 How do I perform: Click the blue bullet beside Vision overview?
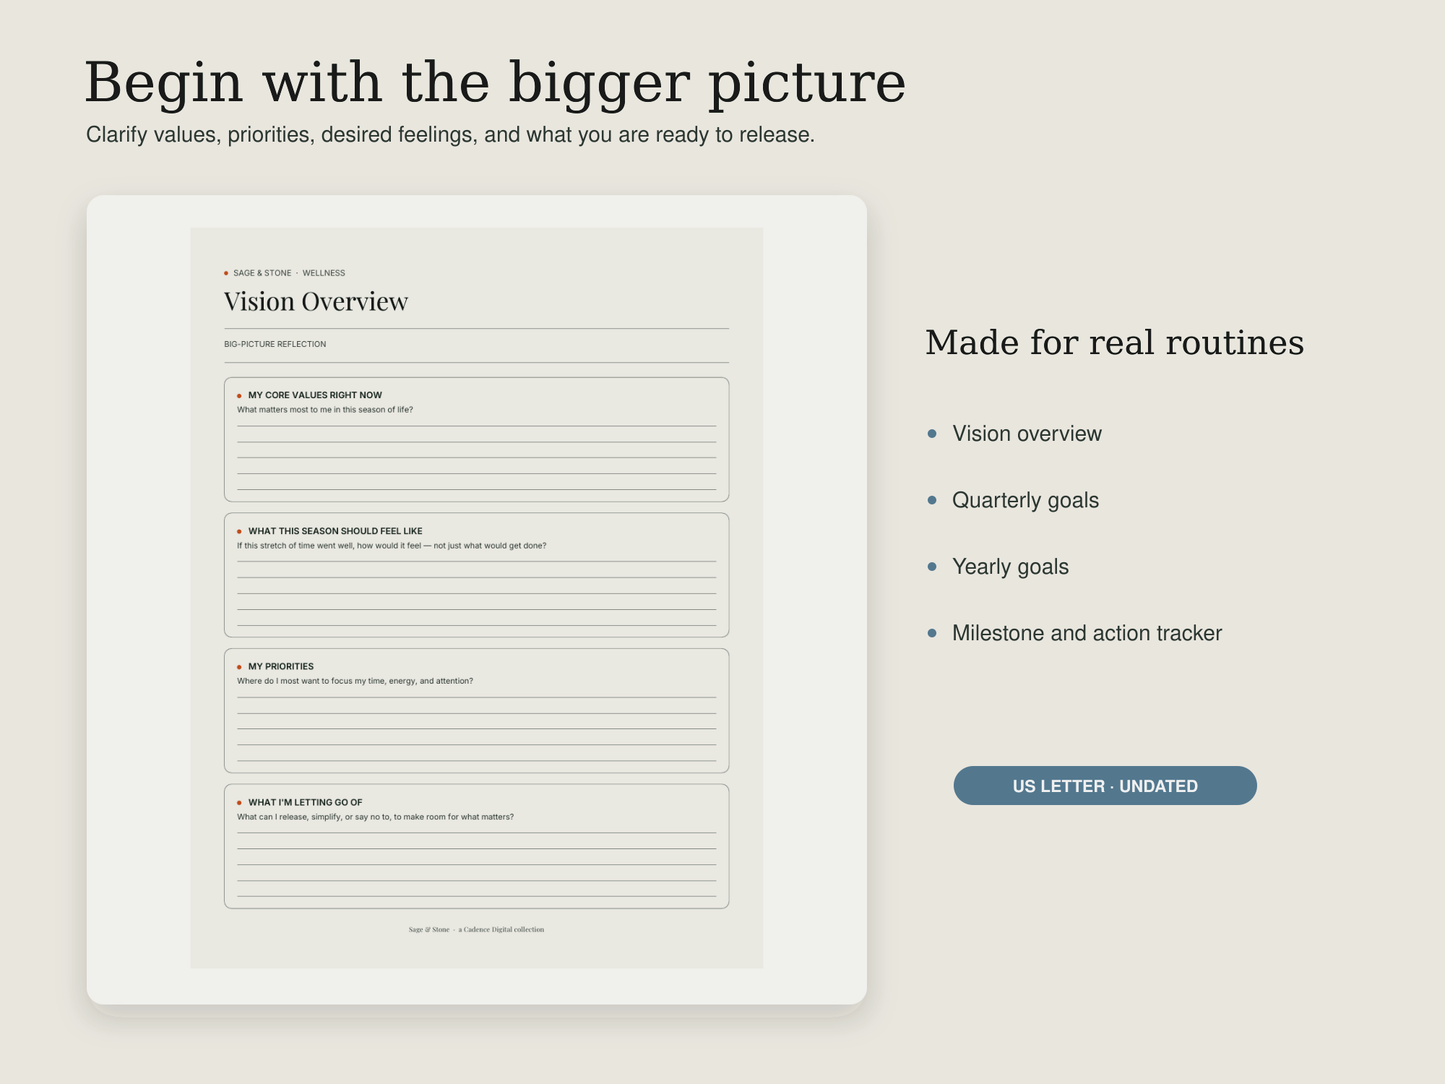[x=932, y=434]
